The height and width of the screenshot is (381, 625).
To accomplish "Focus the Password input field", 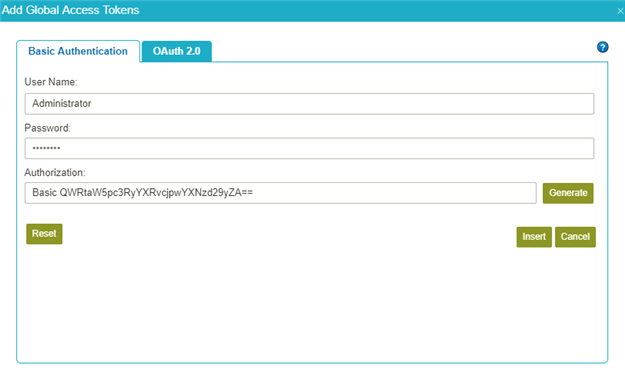I will (x=309, y=148).
